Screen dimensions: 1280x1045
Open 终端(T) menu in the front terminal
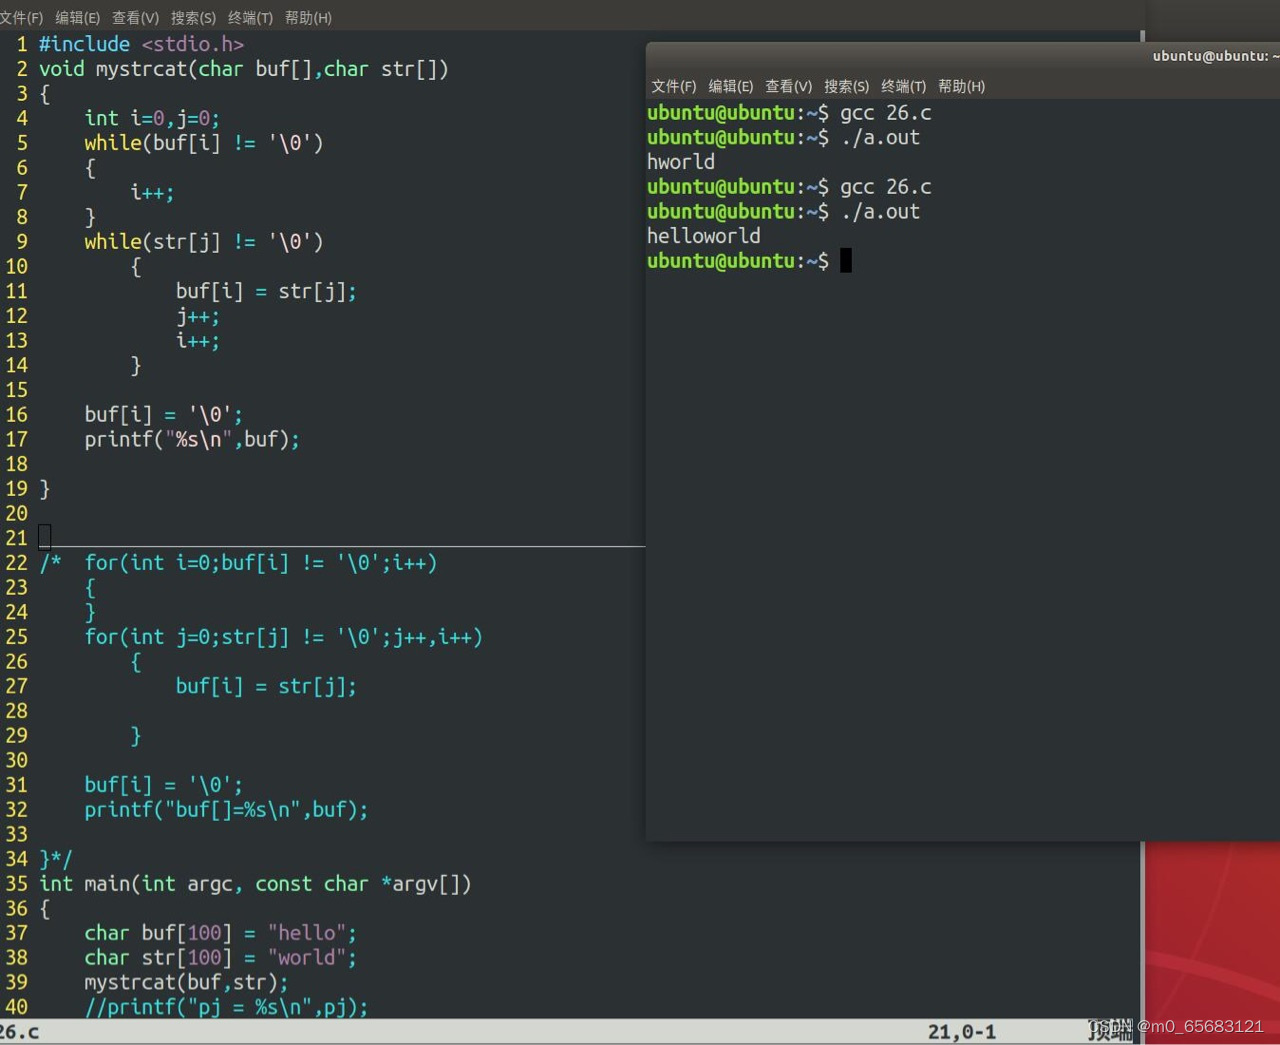point(903,86)
